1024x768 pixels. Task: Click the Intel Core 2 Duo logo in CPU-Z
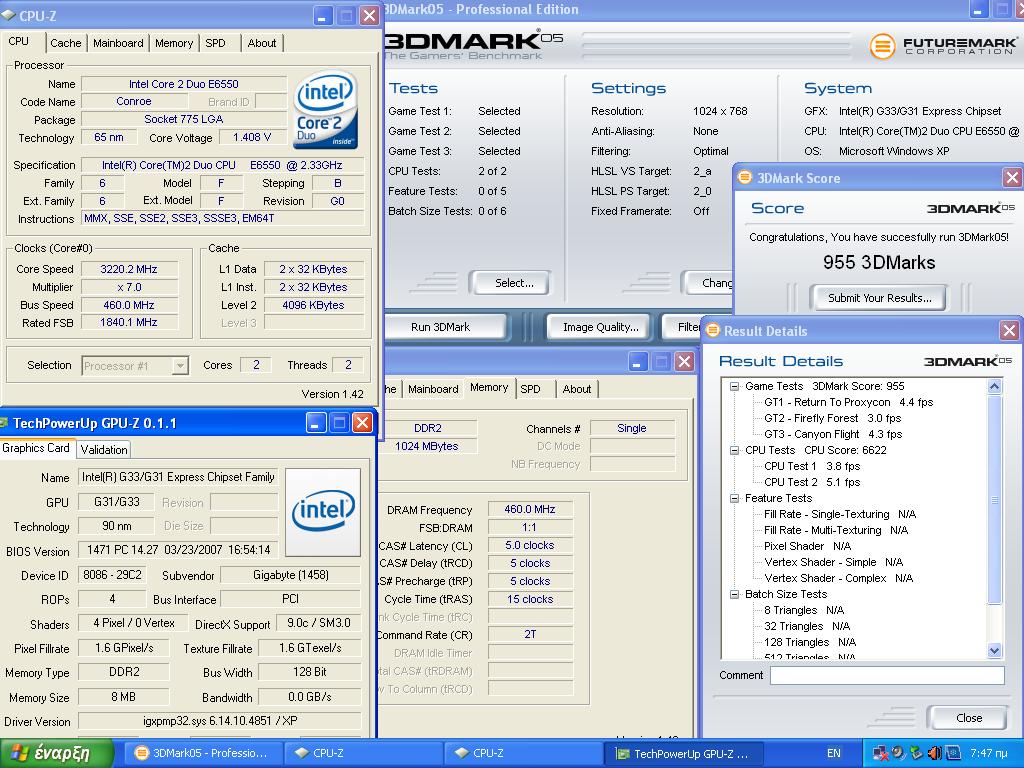(x=325, y=110)
